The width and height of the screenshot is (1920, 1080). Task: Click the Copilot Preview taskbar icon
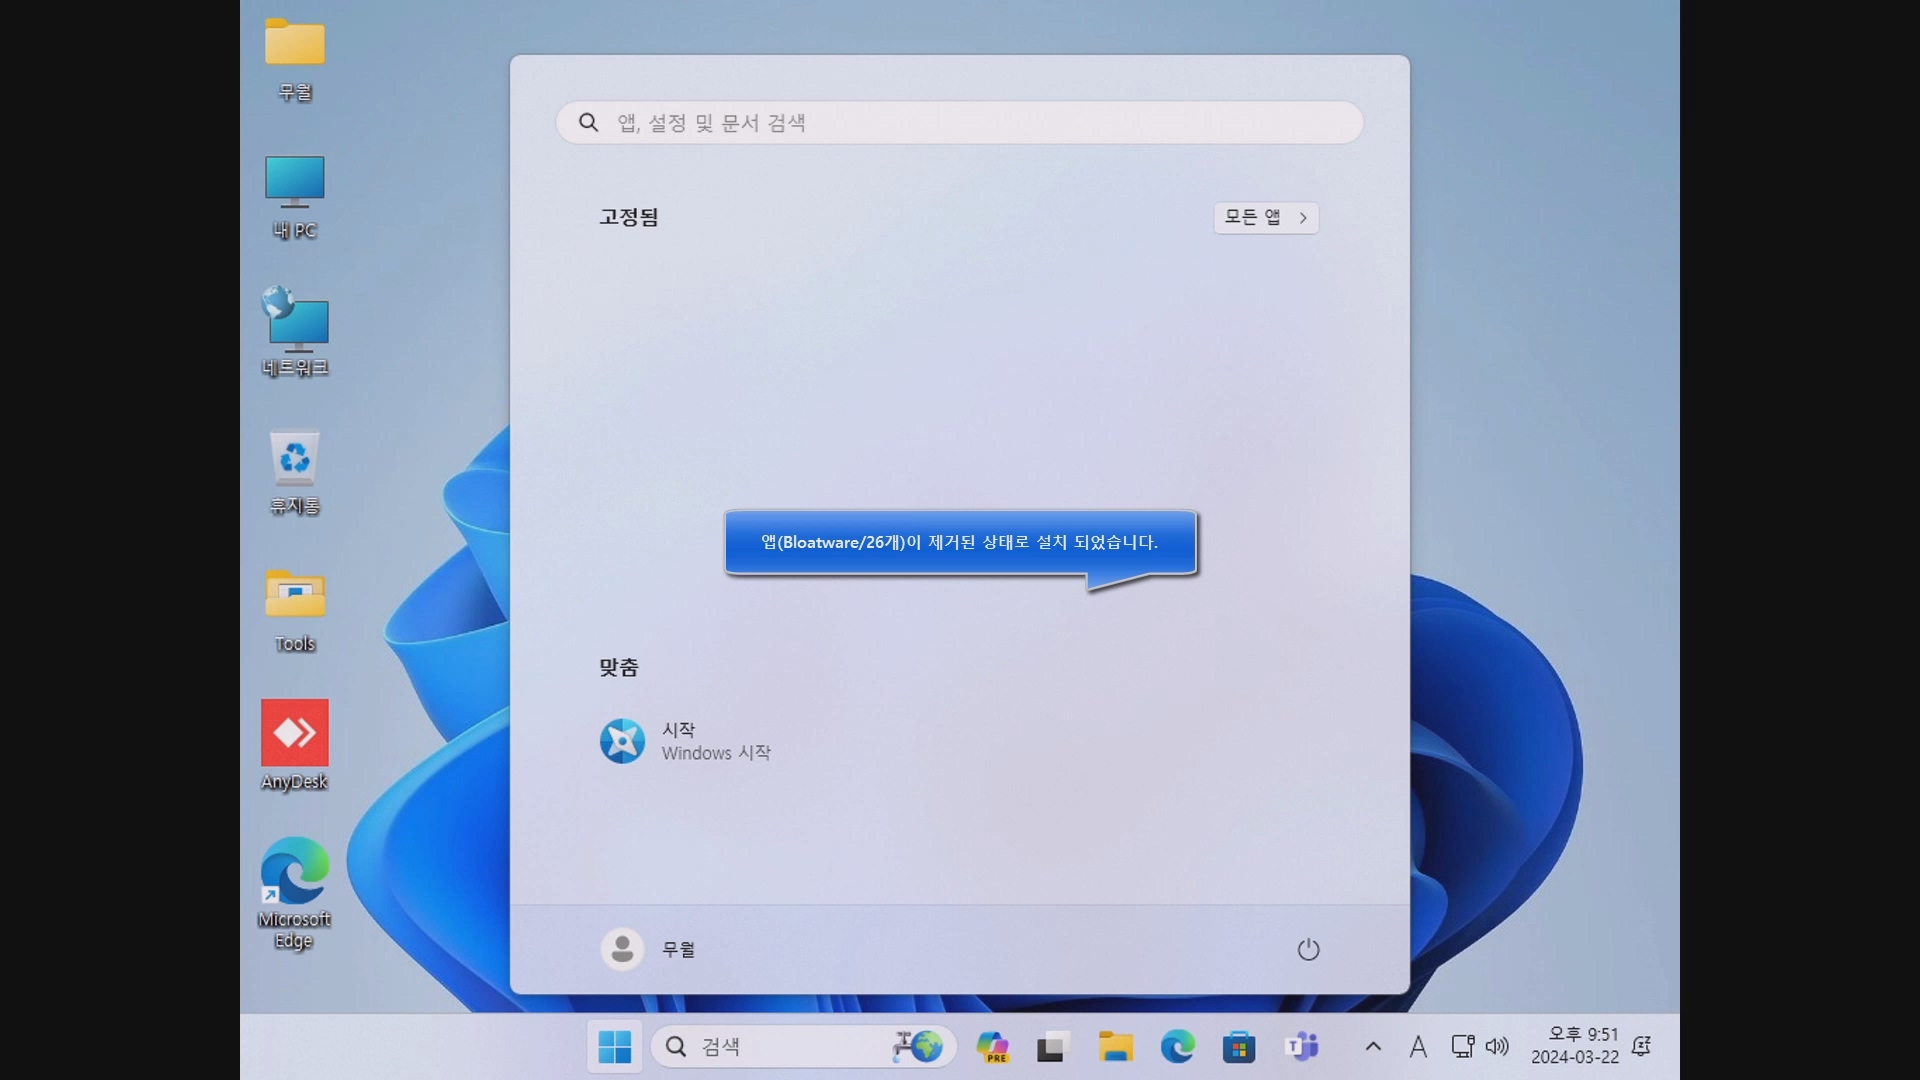[x=992, y=1047]
